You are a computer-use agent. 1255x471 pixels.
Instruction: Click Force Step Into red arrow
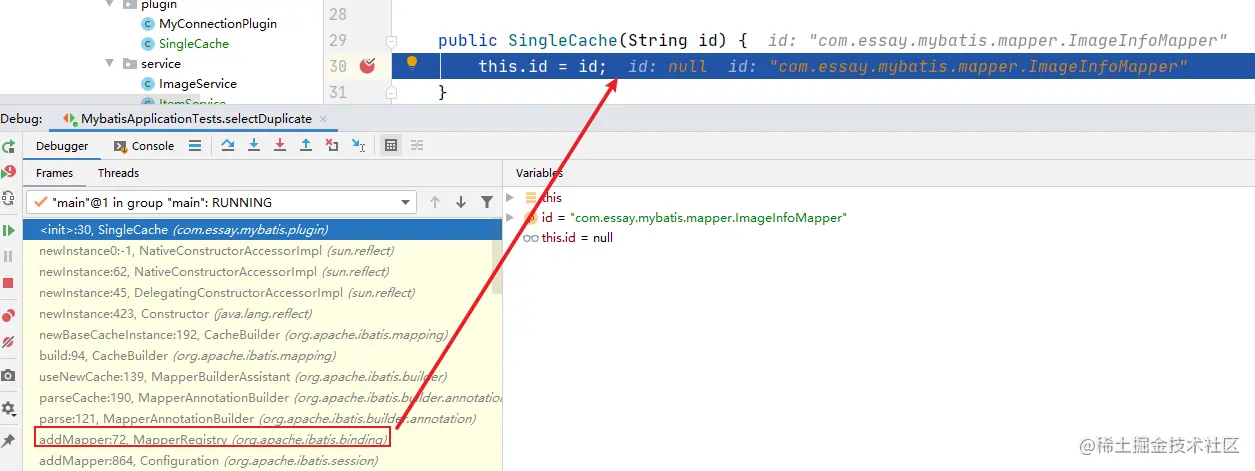[x=280, y=146]
